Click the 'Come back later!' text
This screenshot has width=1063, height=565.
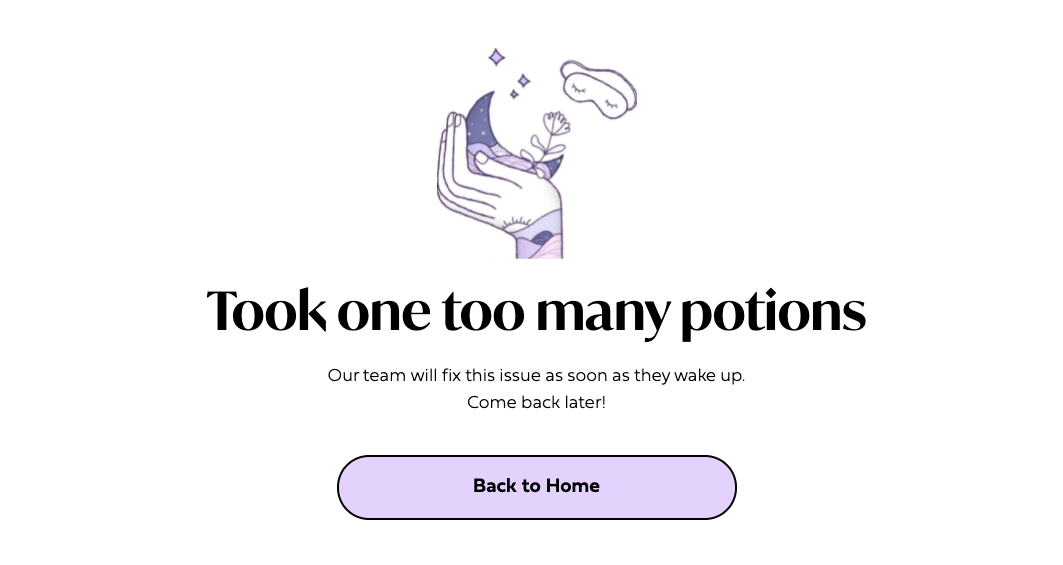point(536,402)
